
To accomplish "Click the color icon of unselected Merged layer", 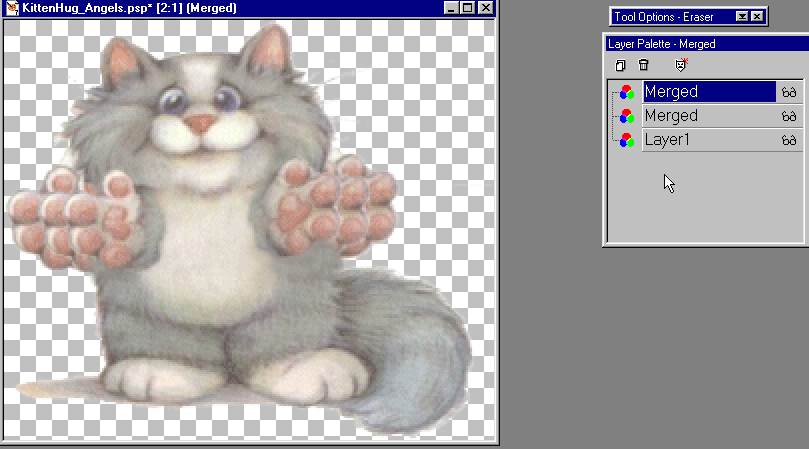I will coord(626,116).
